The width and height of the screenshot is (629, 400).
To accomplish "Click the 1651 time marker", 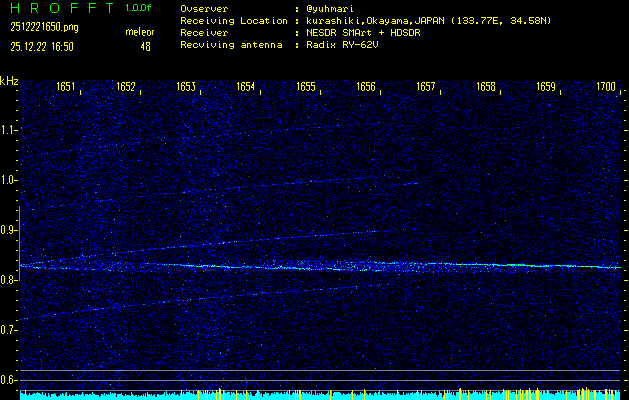I will coord(66,88).
